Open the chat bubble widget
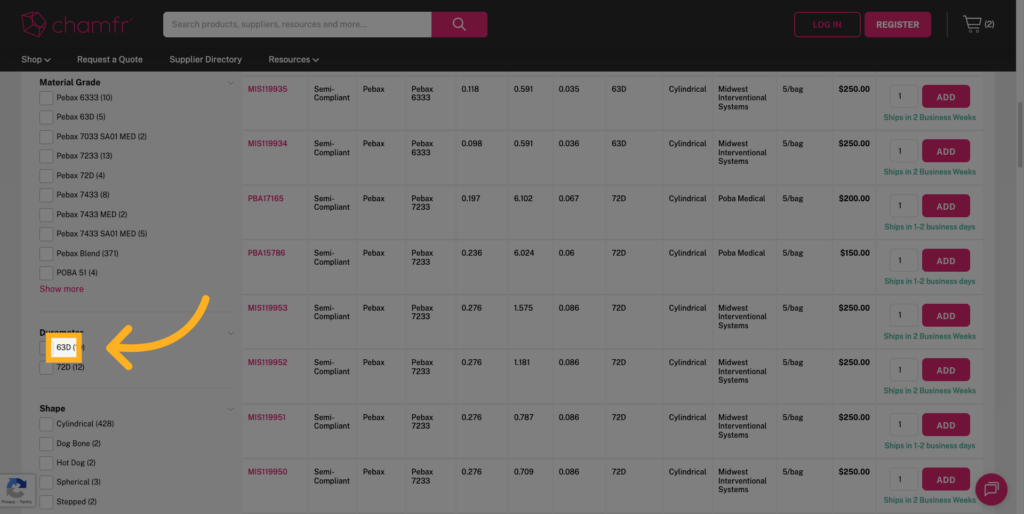 click(991, 489)
